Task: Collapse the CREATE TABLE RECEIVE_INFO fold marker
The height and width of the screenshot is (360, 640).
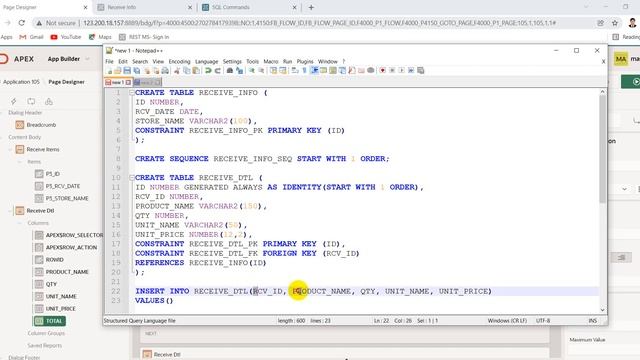Action: click(x=132, y=93)
